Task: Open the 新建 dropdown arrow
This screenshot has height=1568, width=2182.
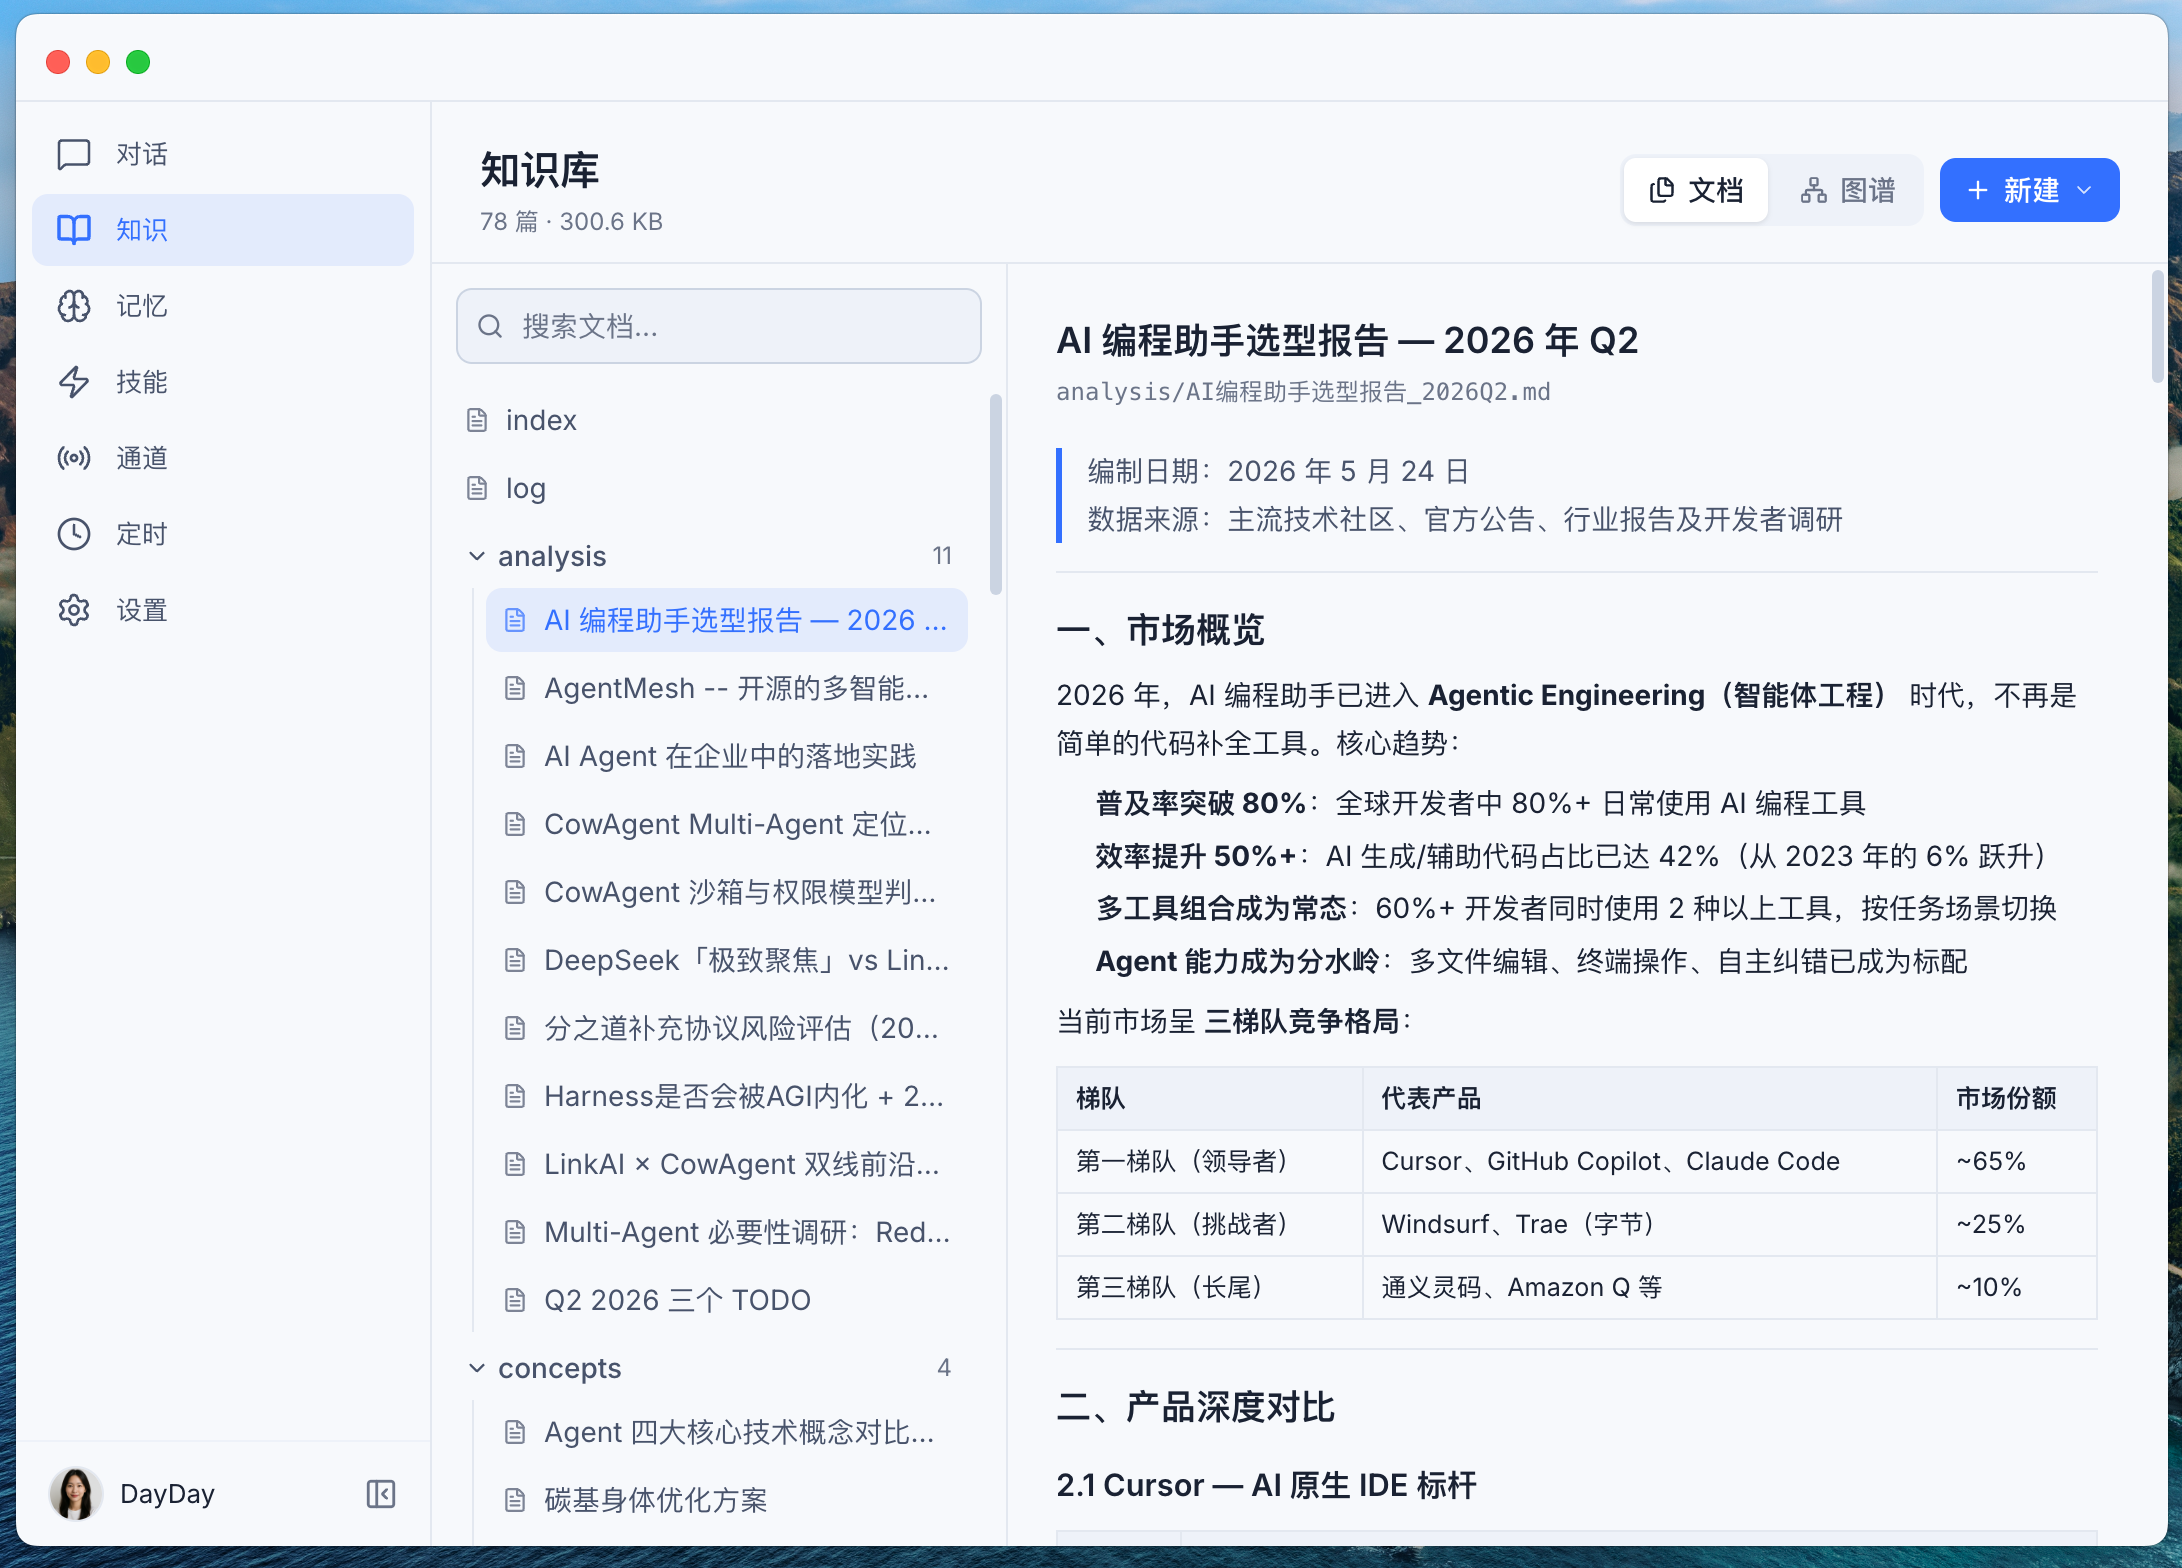Action: (x=2085, y=190)
